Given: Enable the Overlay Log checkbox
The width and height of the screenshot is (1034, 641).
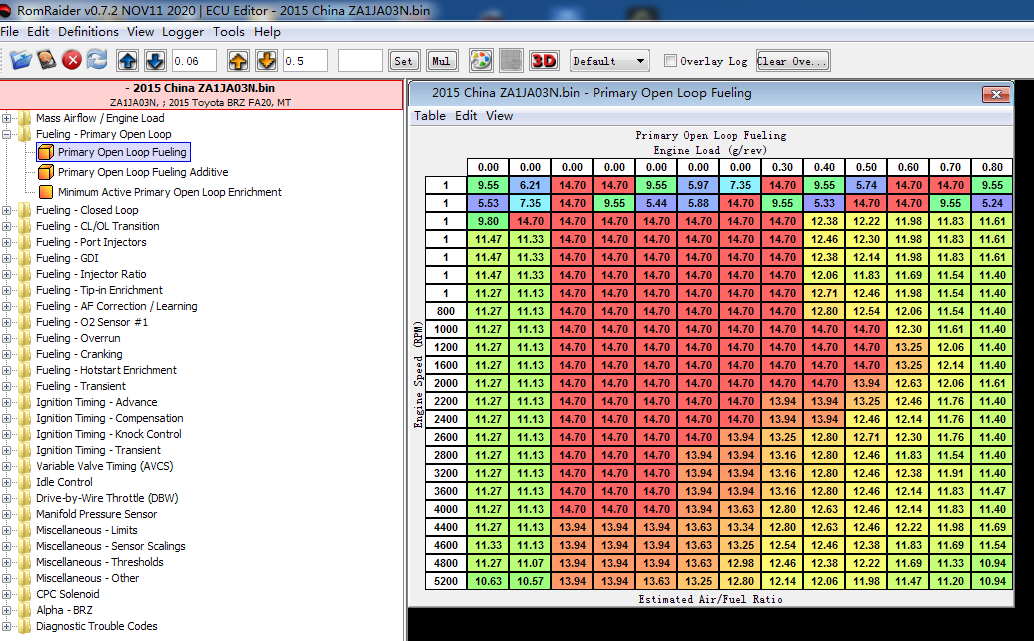Looking at the screenshot, I should [671, 61].
